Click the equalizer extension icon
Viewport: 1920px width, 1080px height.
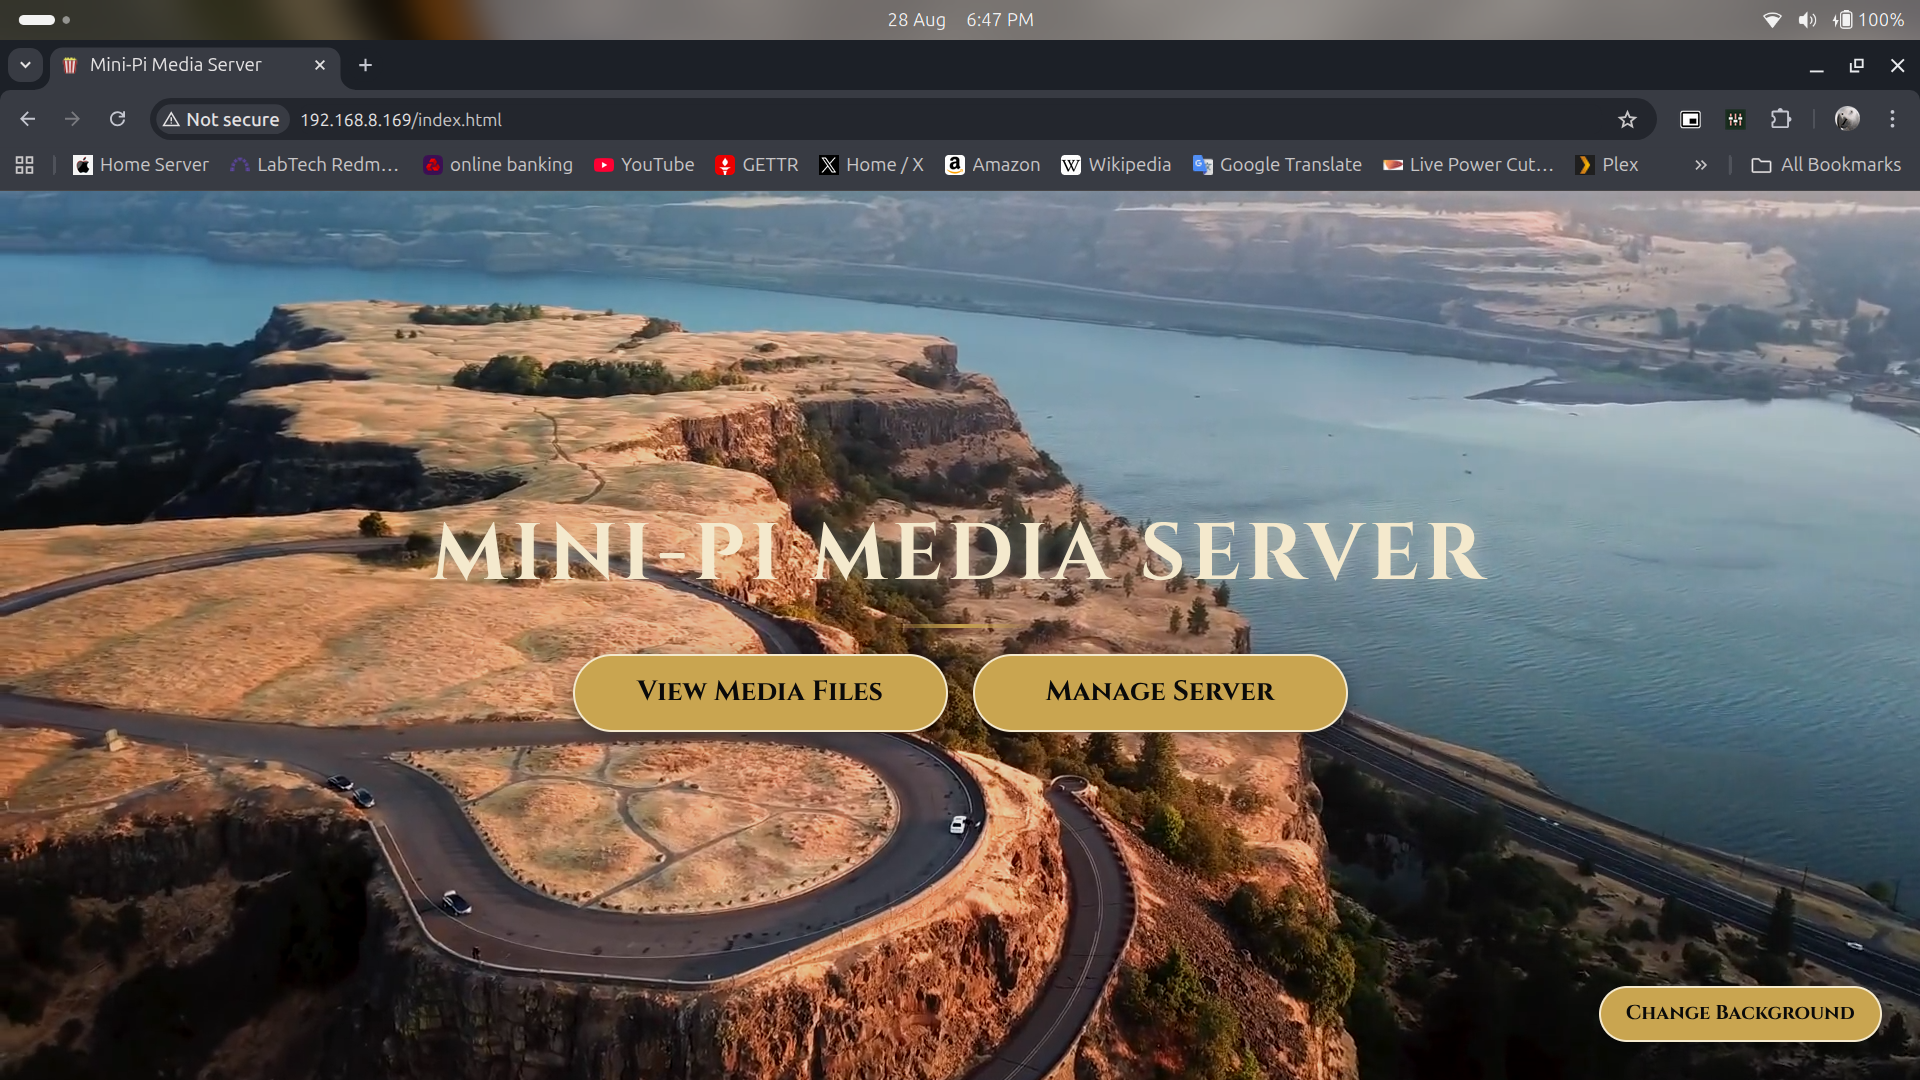coord(1735,119)
